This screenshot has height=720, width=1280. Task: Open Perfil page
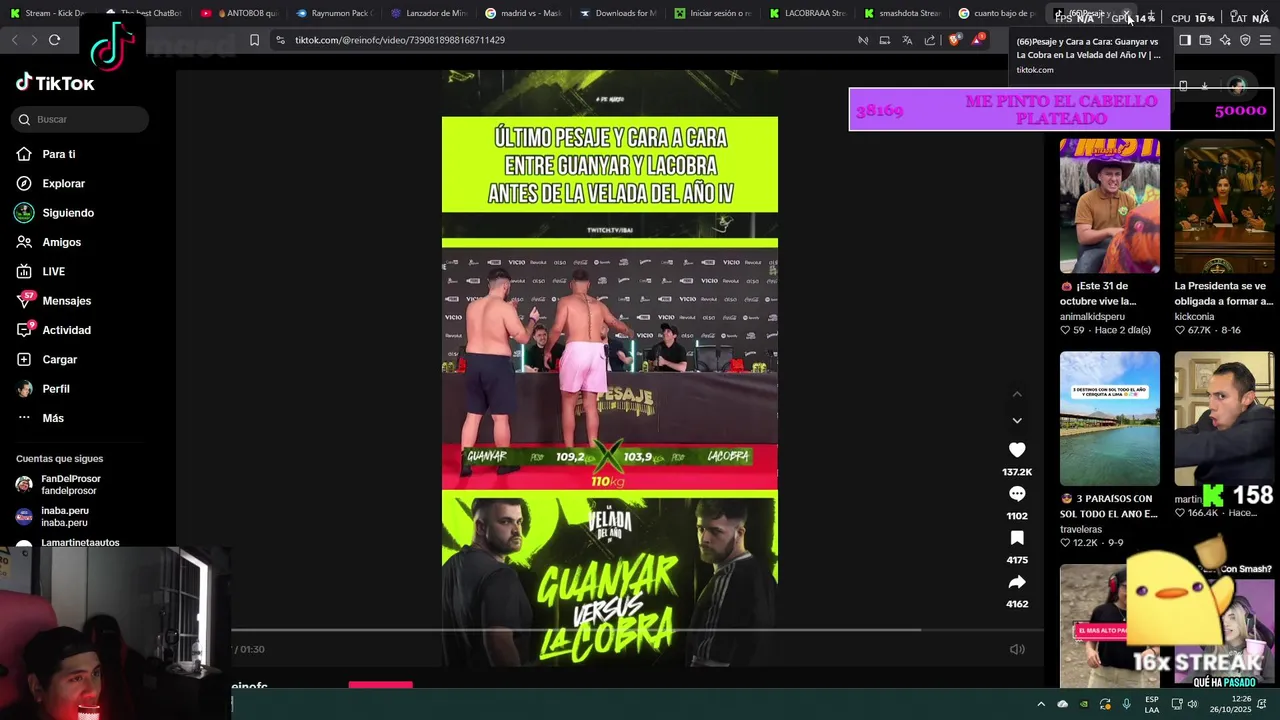(56, 389)
